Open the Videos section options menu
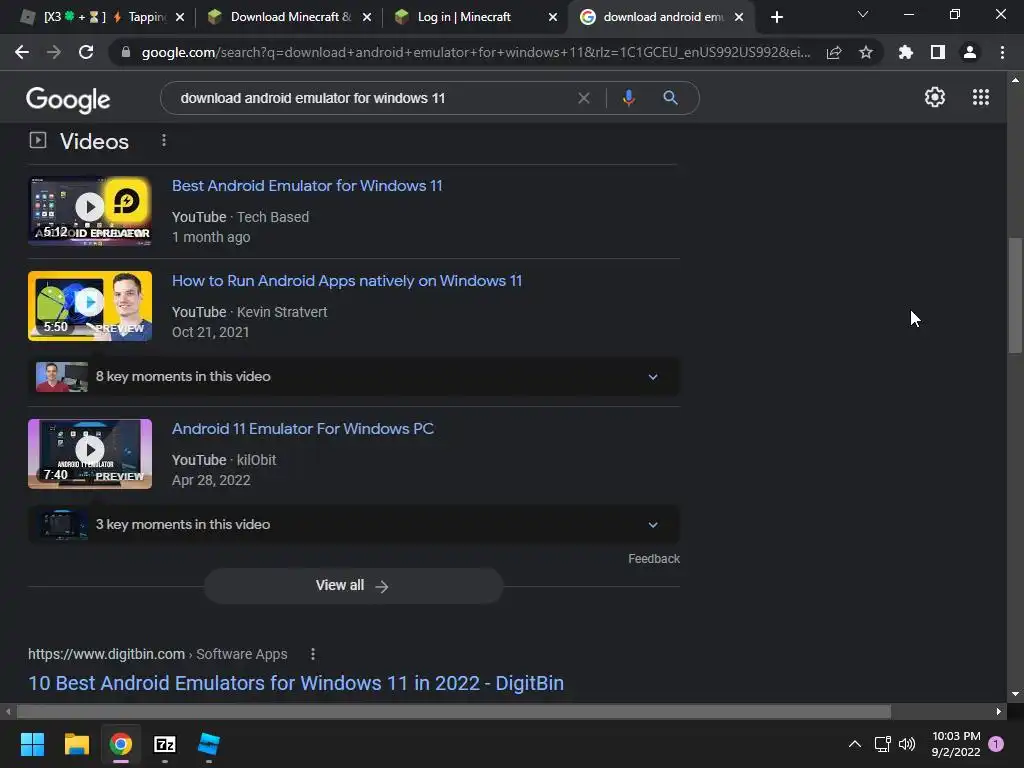 pyautogui.click(x=164, y=140)
